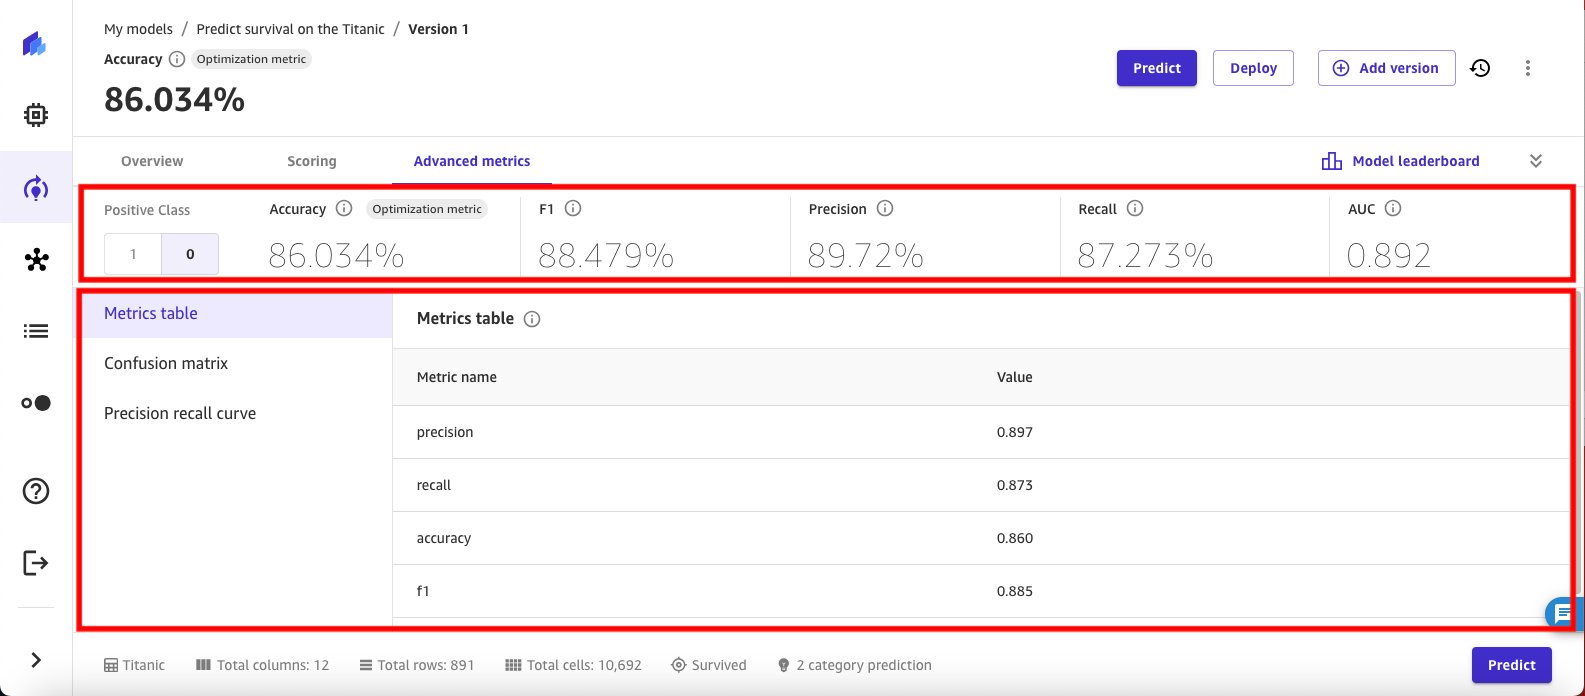Switch to the Overview tab
This screenshot has width=1585, height=696.
click(152, 161)
